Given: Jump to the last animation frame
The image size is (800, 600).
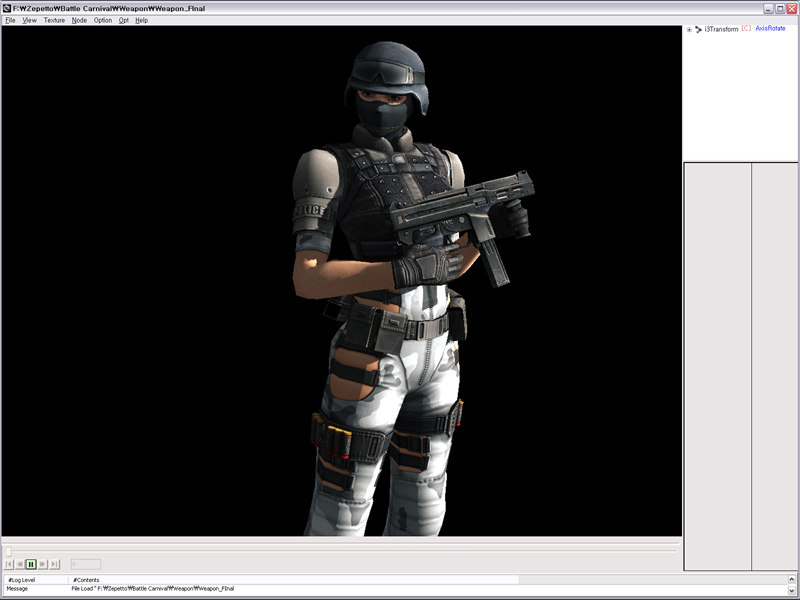Looking at the screenshot, I should (x=54, y=564).
